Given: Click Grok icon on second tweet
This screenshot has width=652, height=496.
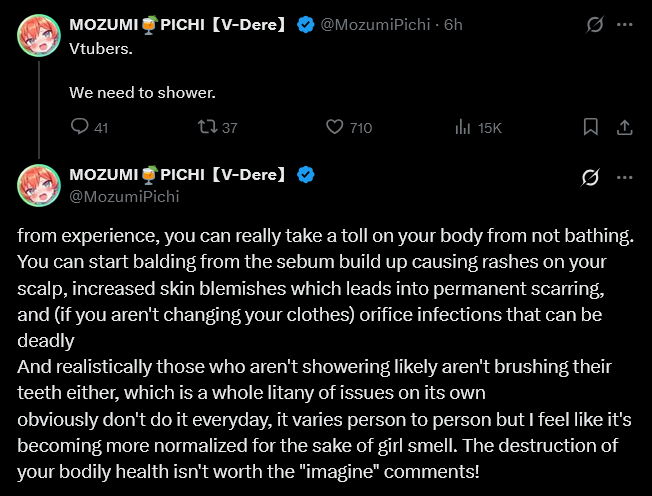Looking at the screenshot, I should coord(591,177).
